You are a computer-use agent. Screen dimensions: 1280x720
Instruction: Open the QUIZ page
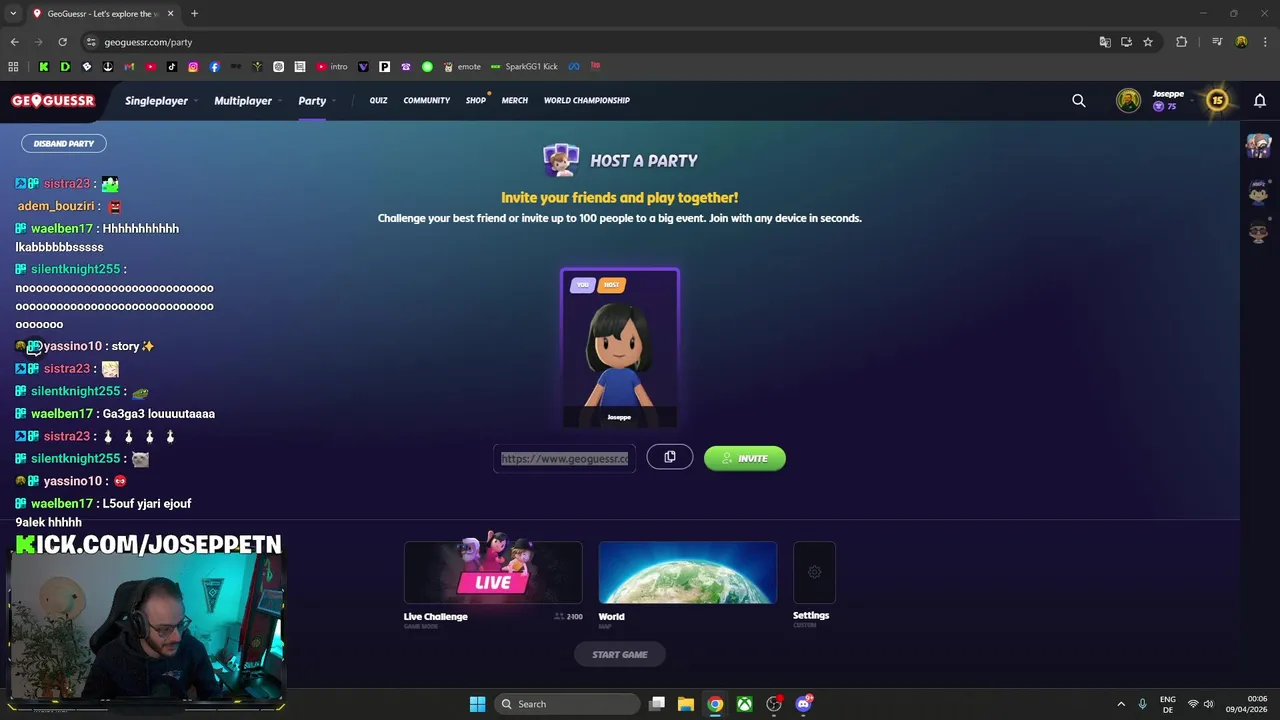[x=378, y=100]
